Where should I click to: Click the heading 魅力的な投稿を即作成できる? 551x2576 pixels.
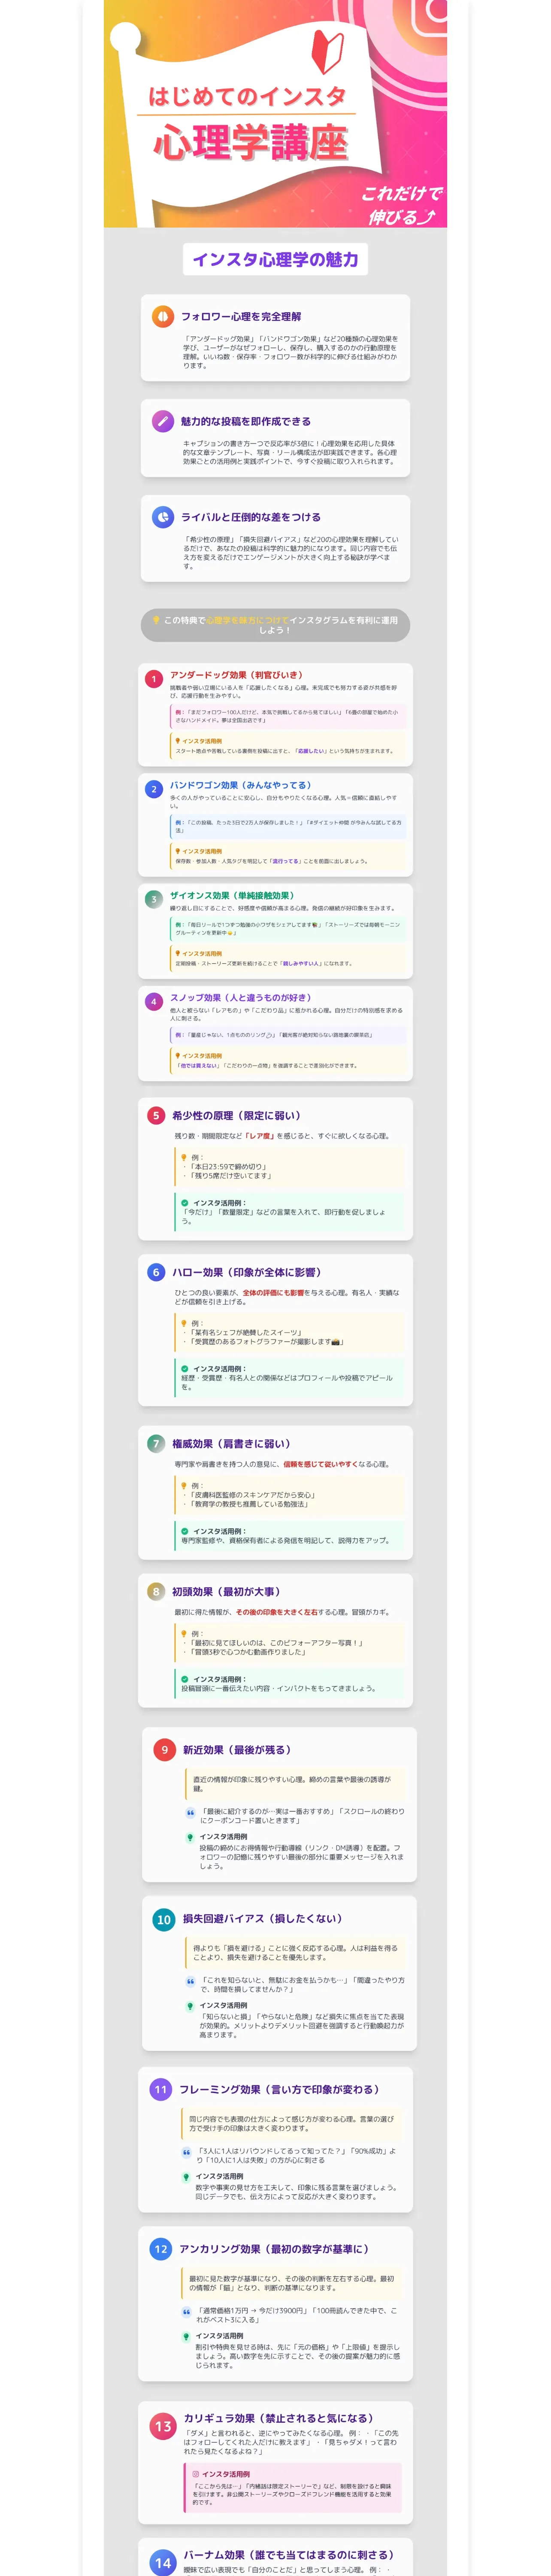click(x=246, y=421)
